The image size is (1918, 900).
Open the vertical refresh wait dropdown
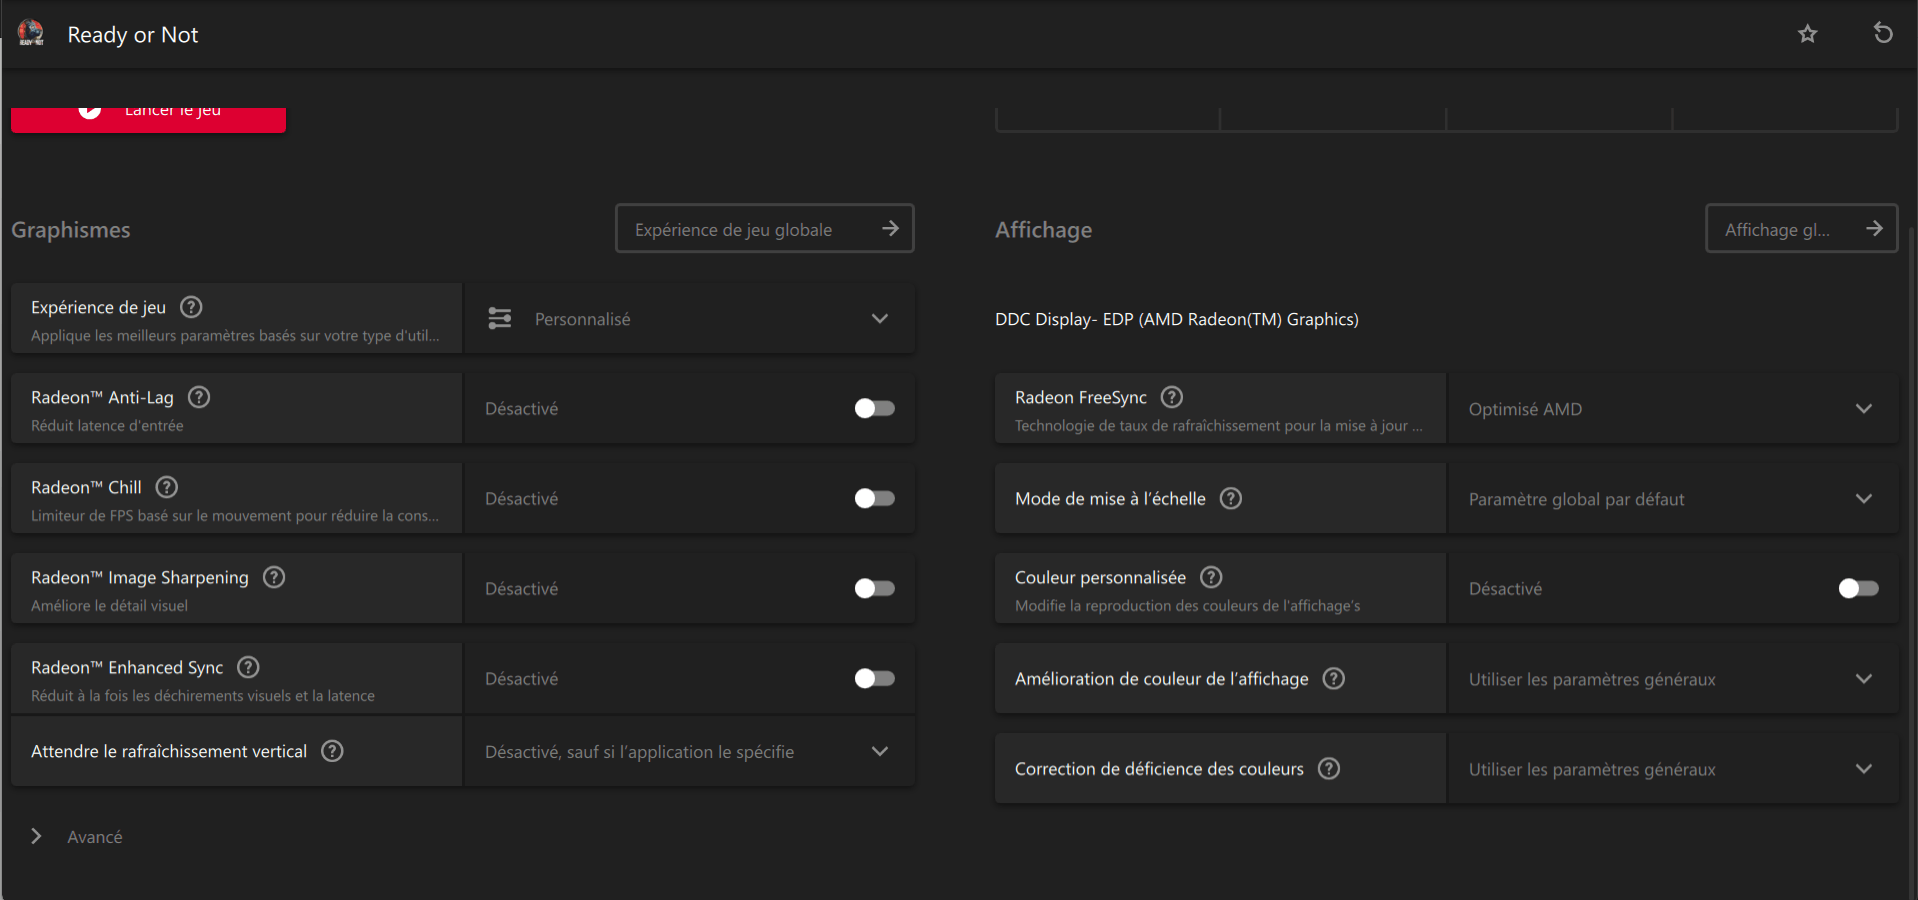coord(690,751)
